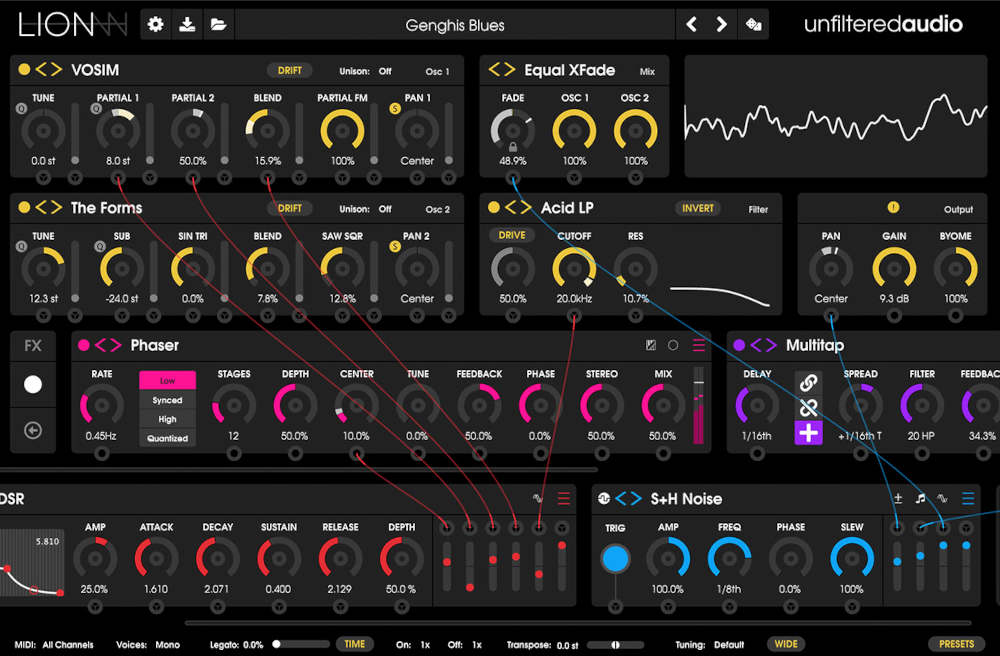Click the link icon in the Multitap panel
The image size is (1000, 656).
(x=808, y=383)
